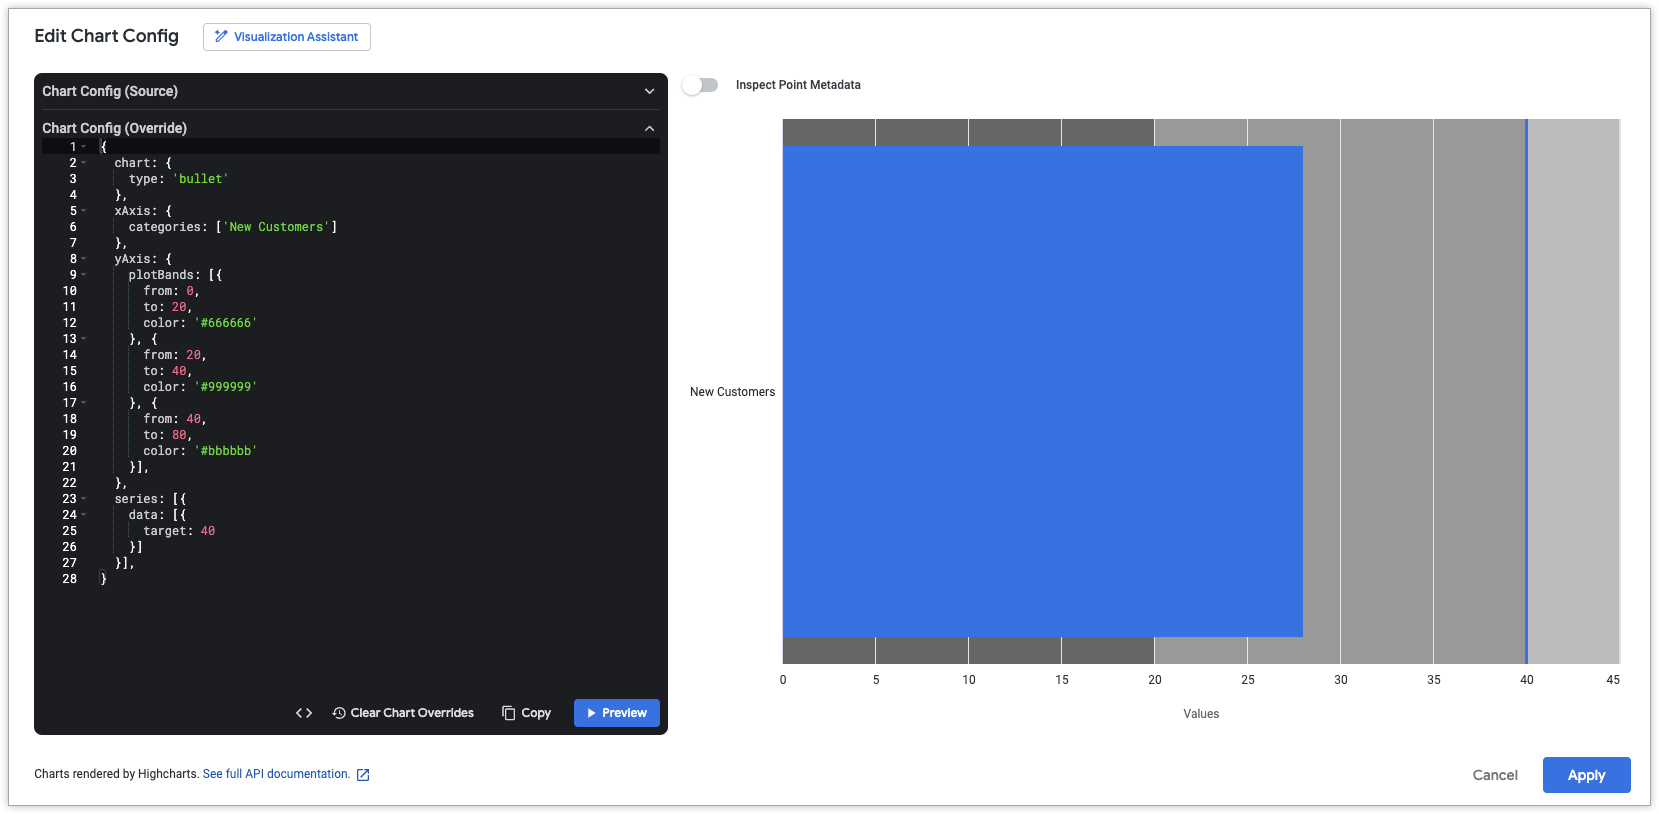Apply the chart config changes

pos(1586,775)
